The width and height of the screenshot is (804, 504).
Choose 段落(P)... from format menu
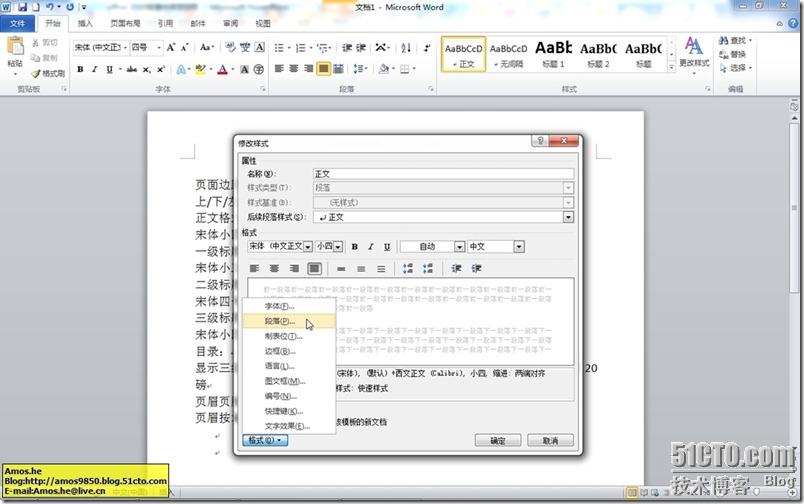(x=289, y=321)
